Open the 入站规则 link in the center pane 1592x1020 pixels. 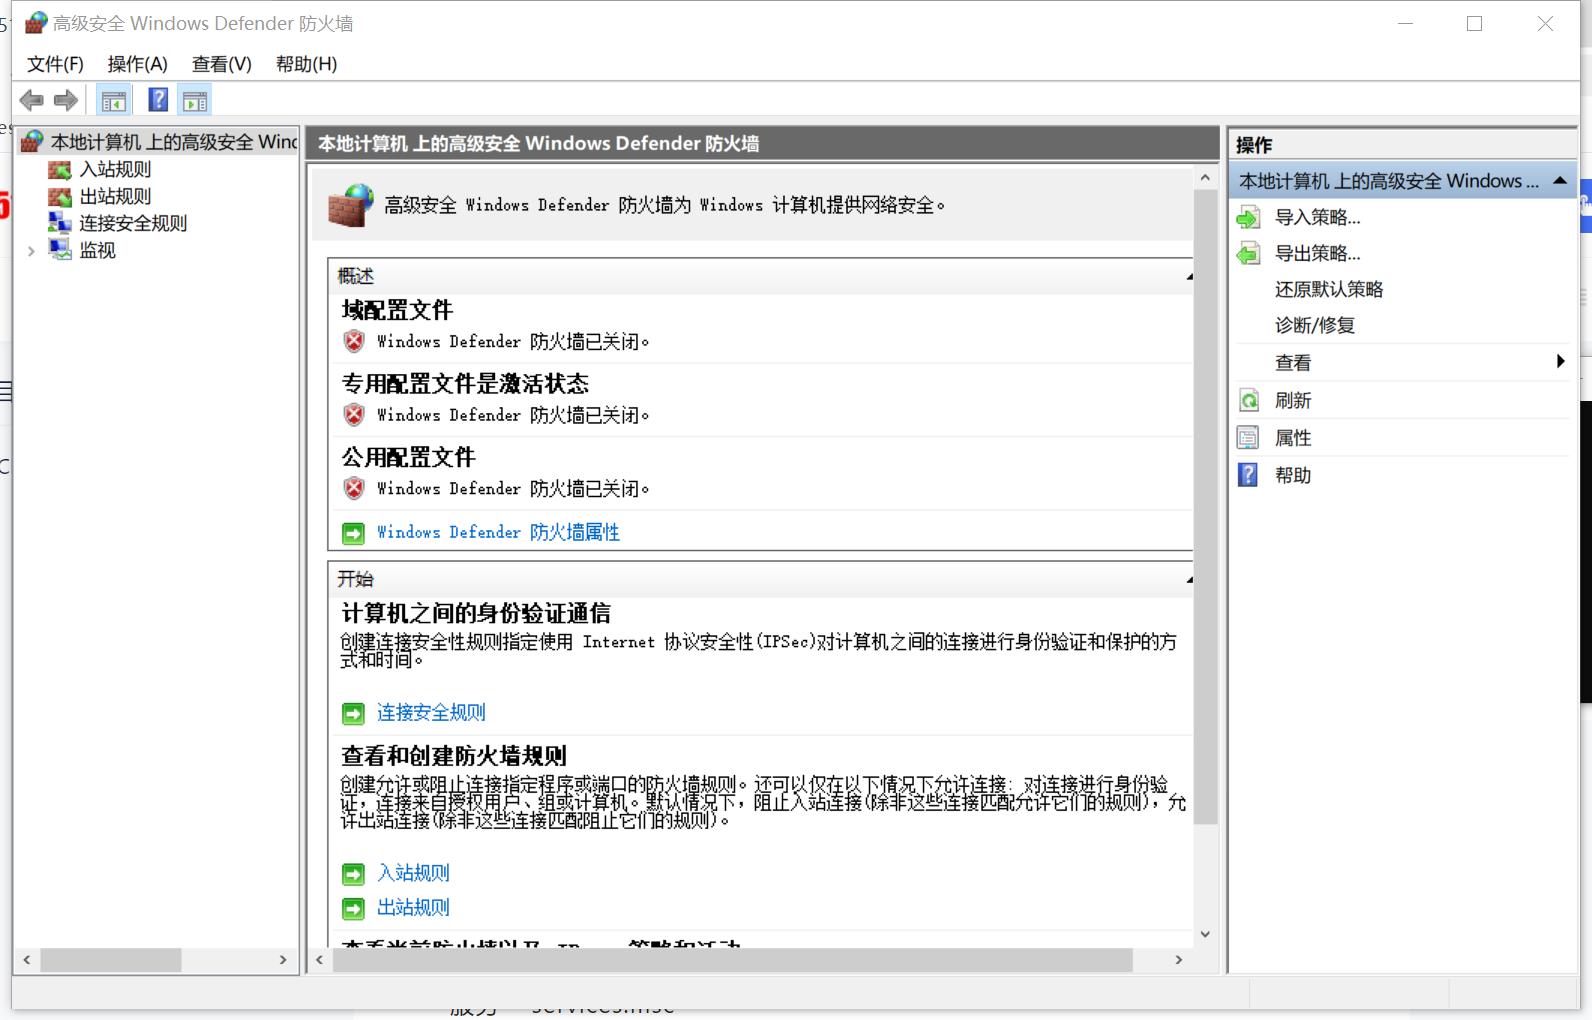[x=413, y=874]
